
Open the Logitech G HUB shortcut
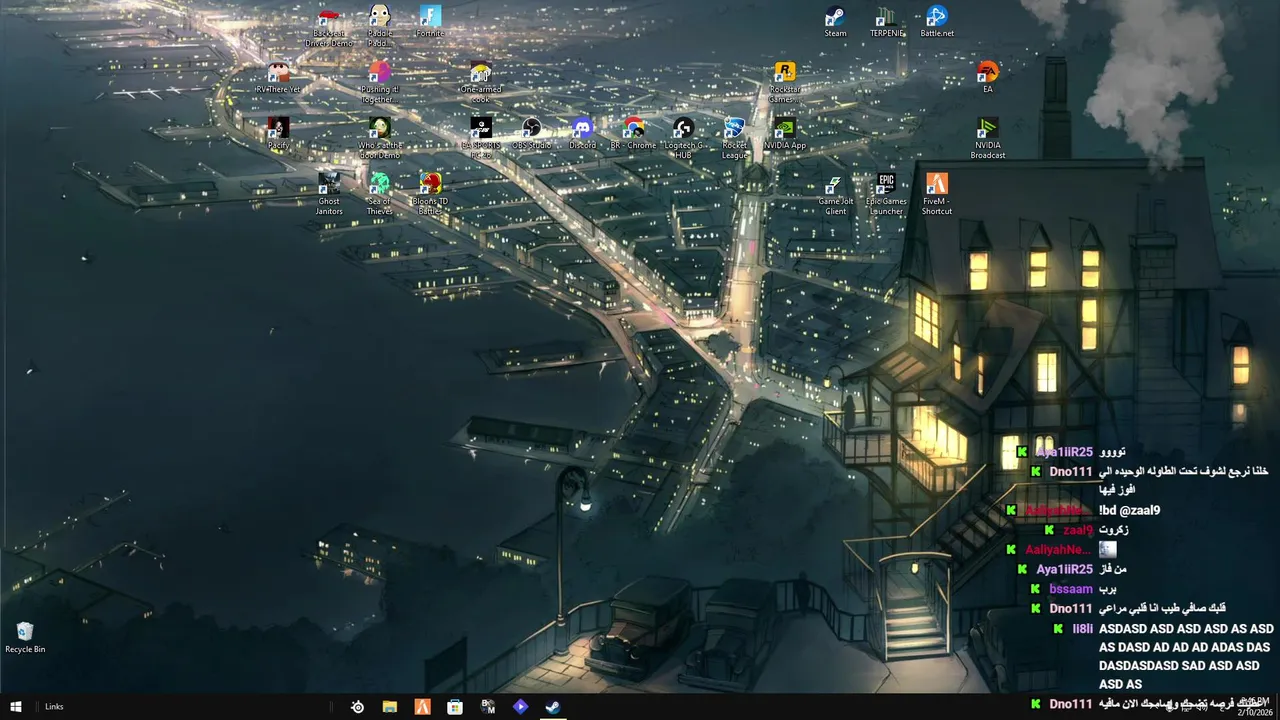(684, 139)
